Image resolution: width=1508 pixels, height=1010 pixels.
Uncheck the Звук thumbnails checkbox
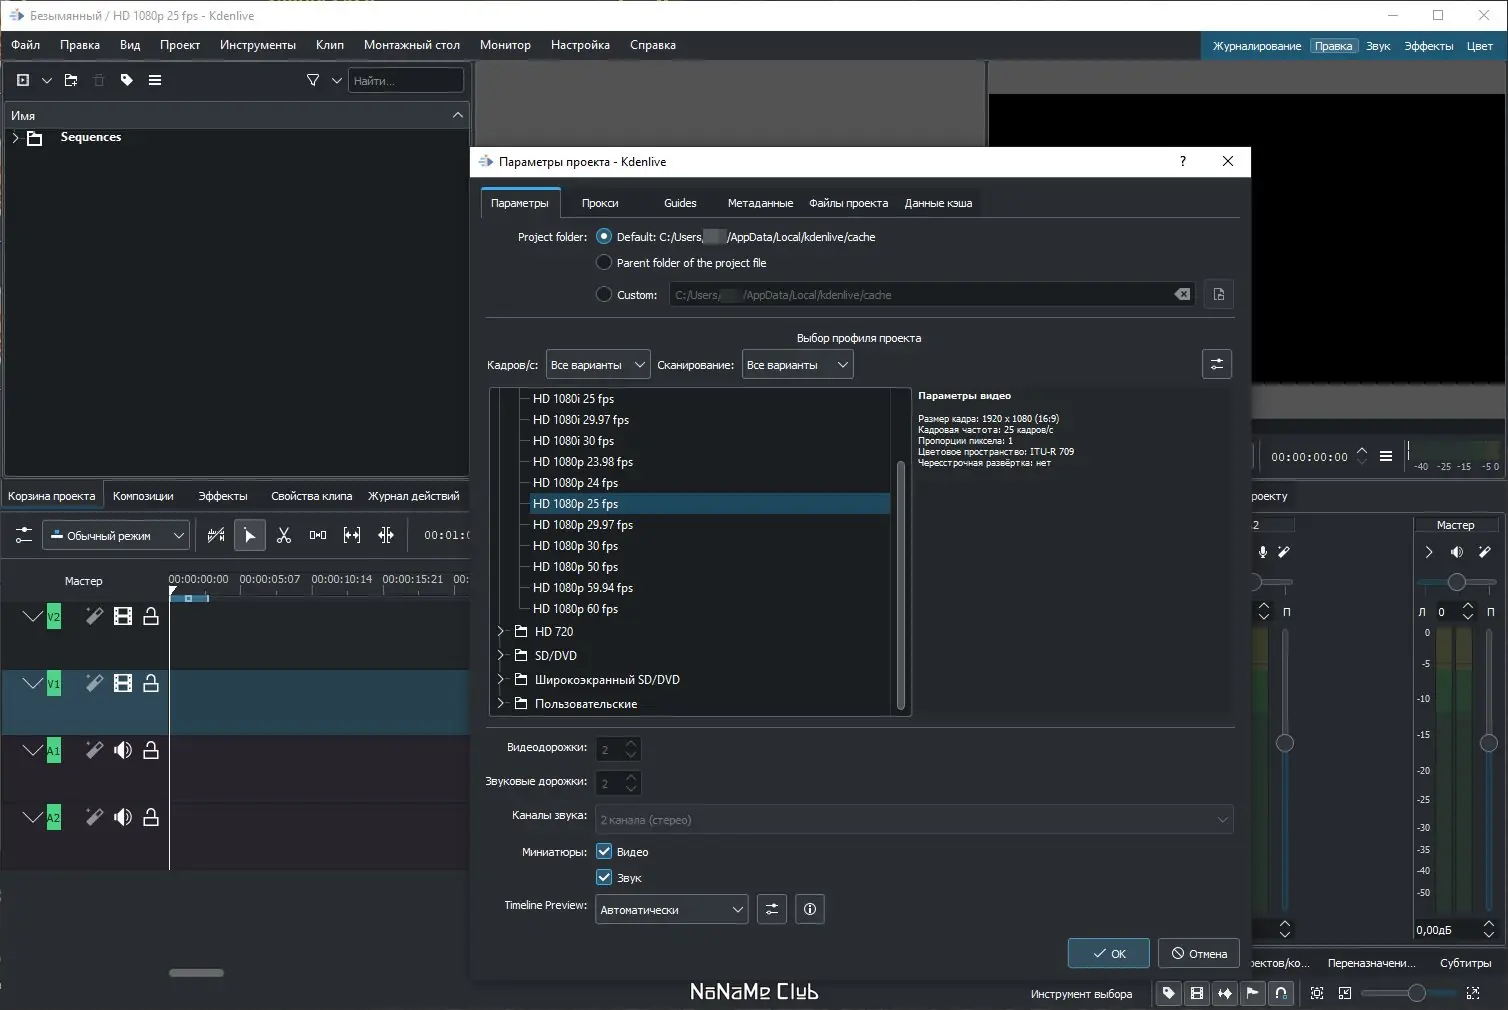click(604, 877)
